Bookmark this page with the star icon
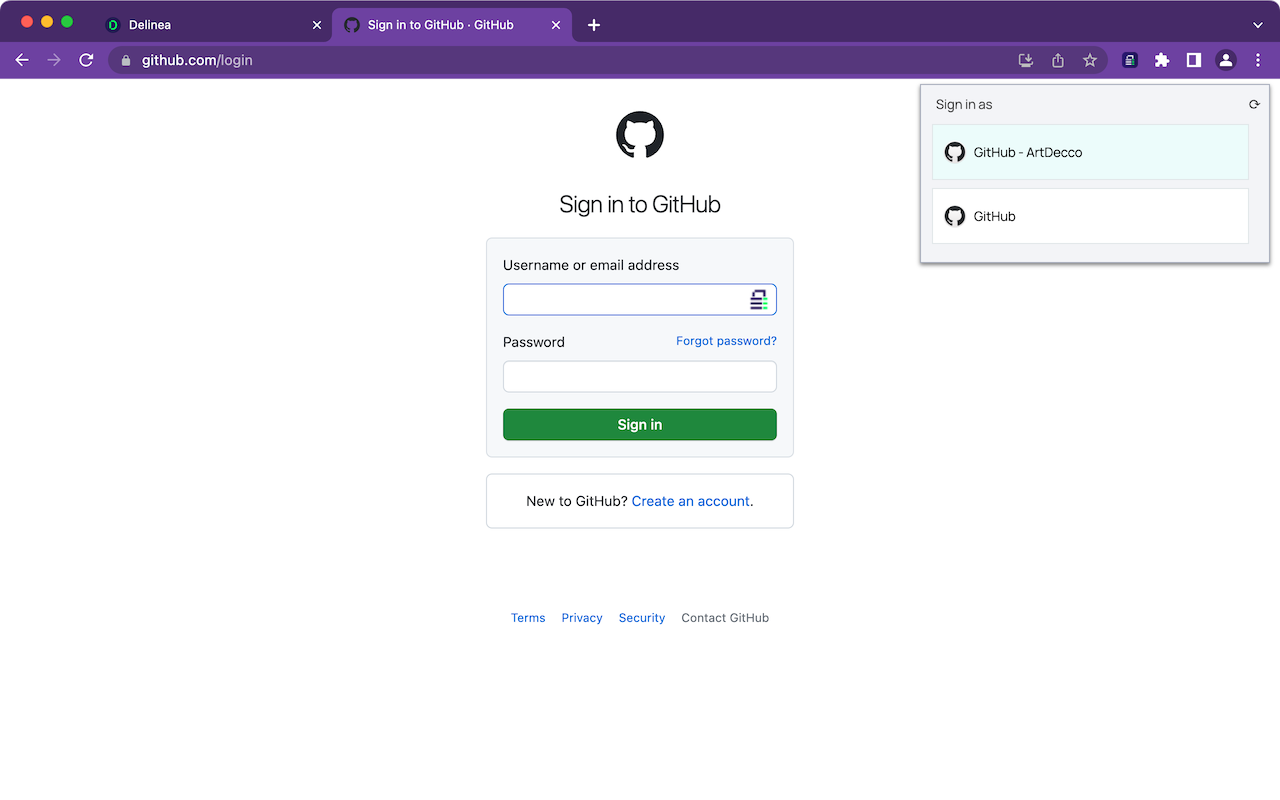Viewport: 1280px width, 800px height. [x=1090, y=60]
